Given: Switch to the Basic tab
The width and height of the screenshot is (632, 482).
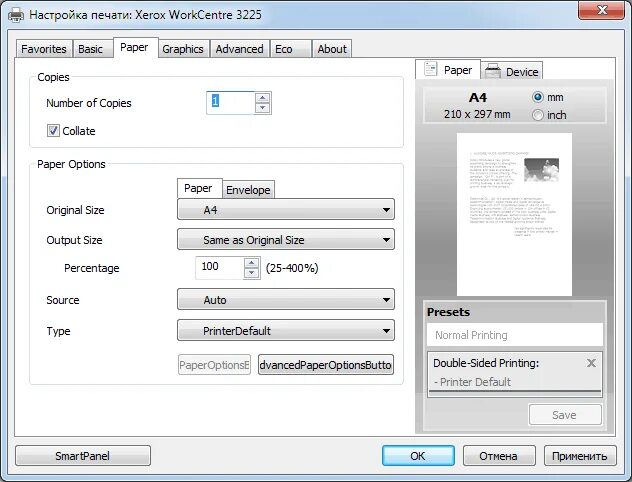Looking at the screenshot, I should [91, 49].
